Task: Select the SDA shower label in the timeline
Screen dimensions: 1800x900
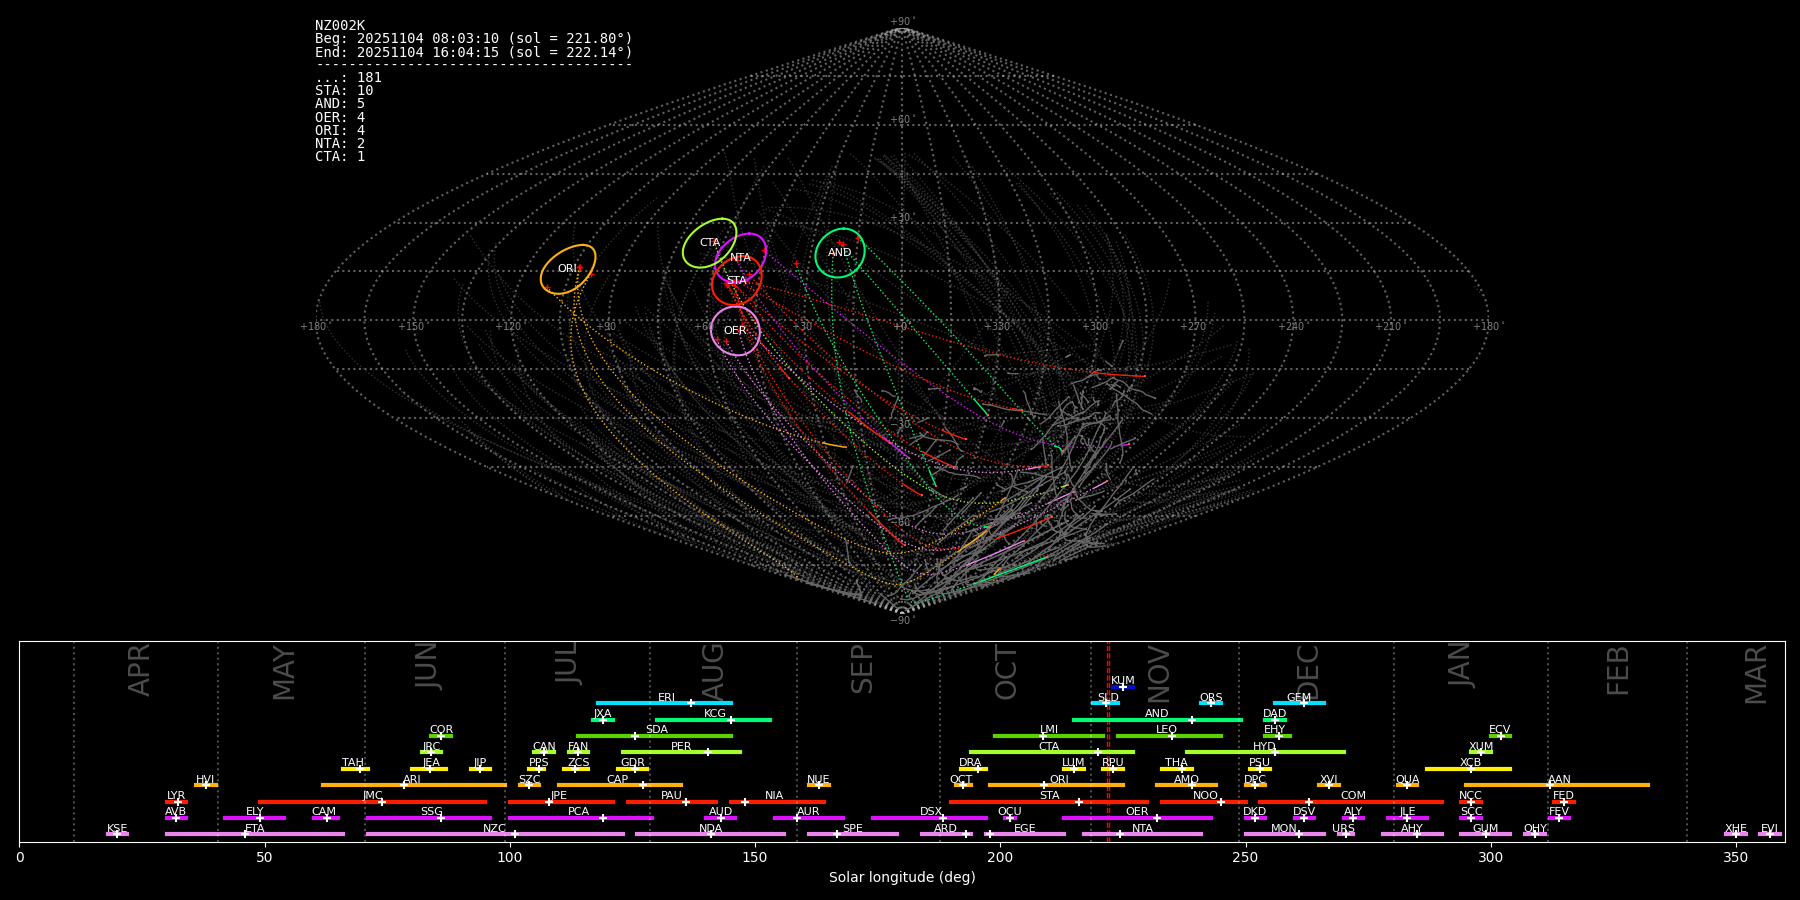Action: tap(657, 730)
